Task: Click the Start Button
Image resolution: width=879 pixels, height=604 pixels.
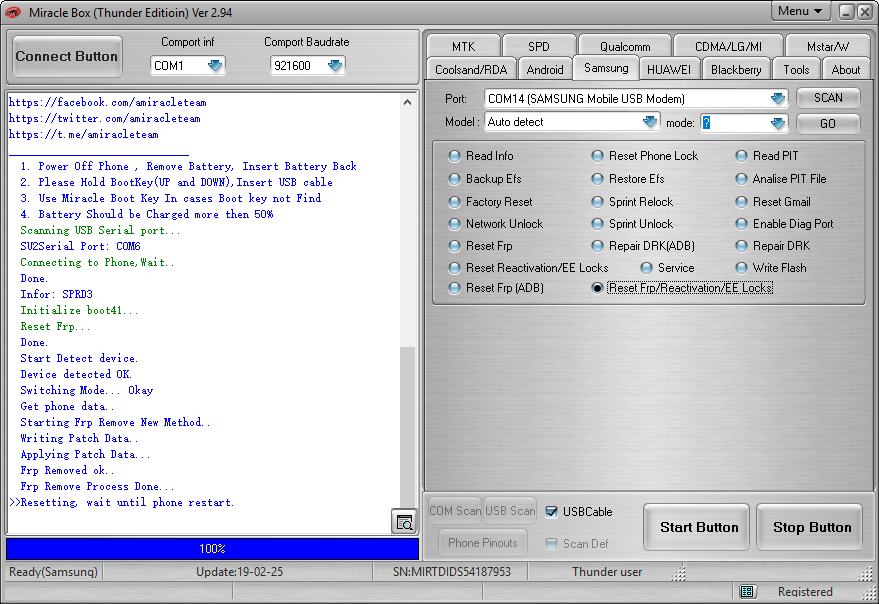Action: pos(698,527)
